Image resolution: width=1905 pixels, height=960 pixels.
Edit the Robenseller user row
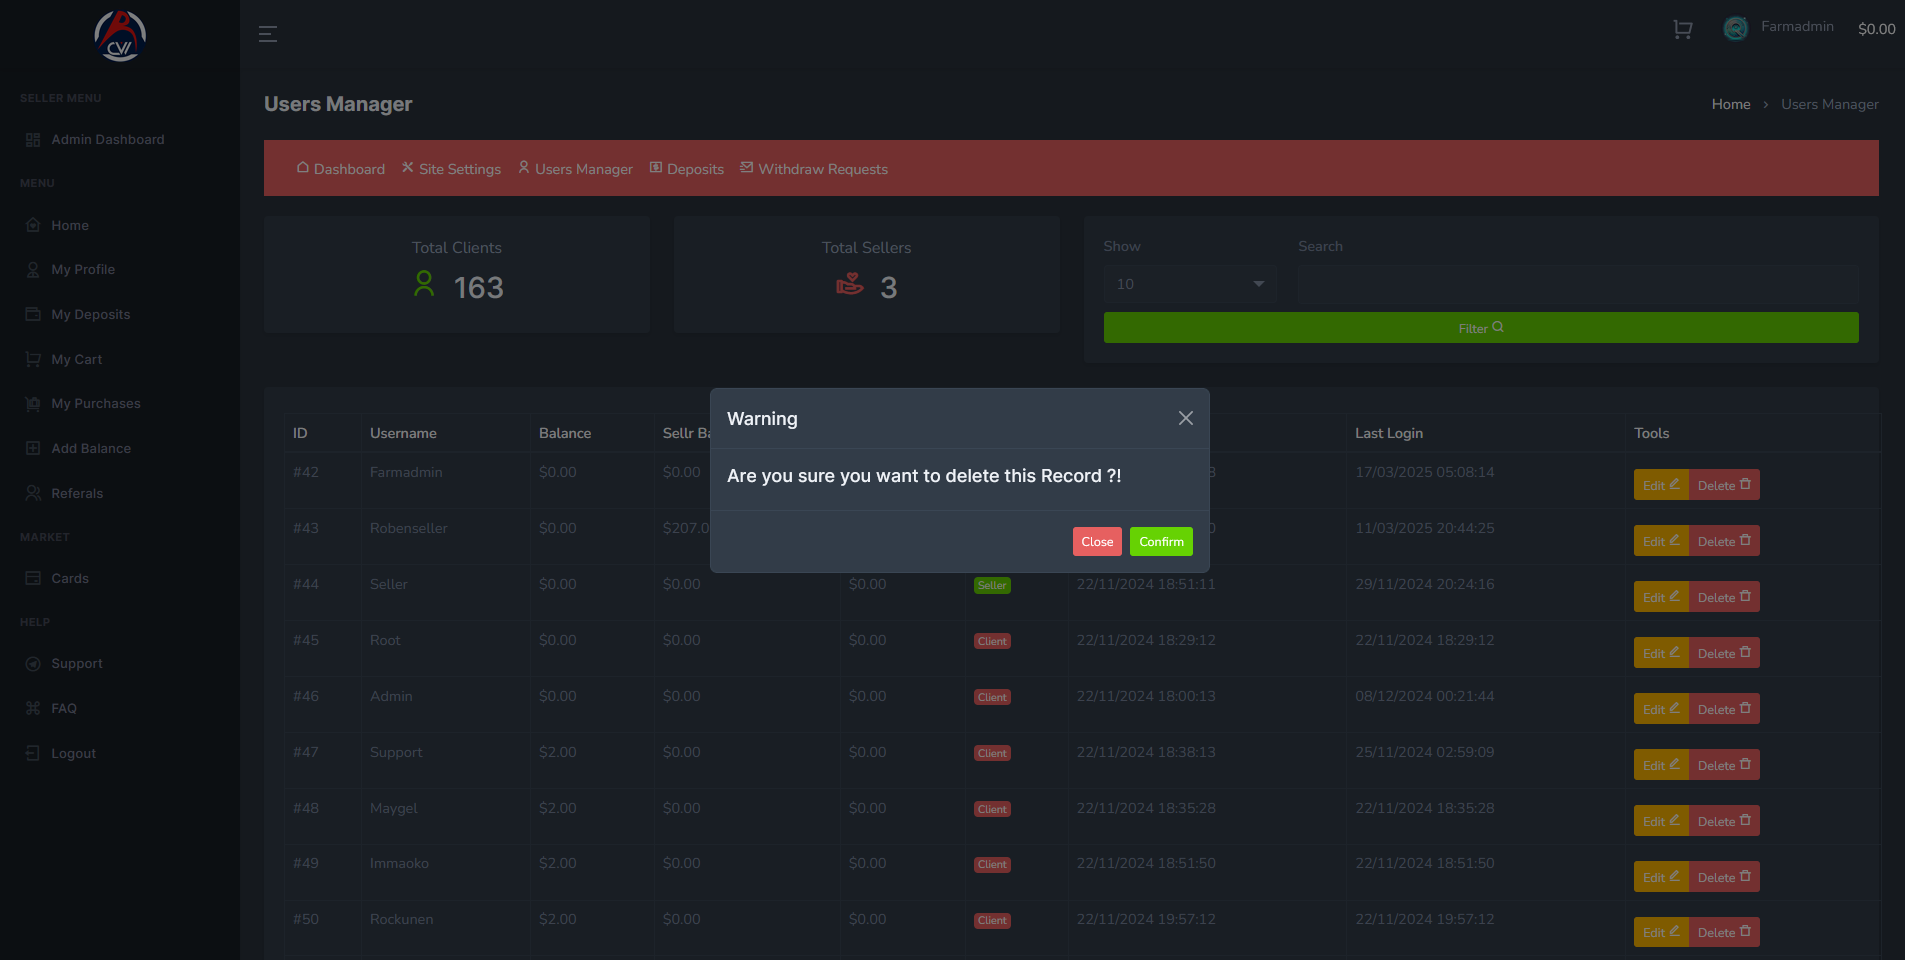pos(1661,541)
